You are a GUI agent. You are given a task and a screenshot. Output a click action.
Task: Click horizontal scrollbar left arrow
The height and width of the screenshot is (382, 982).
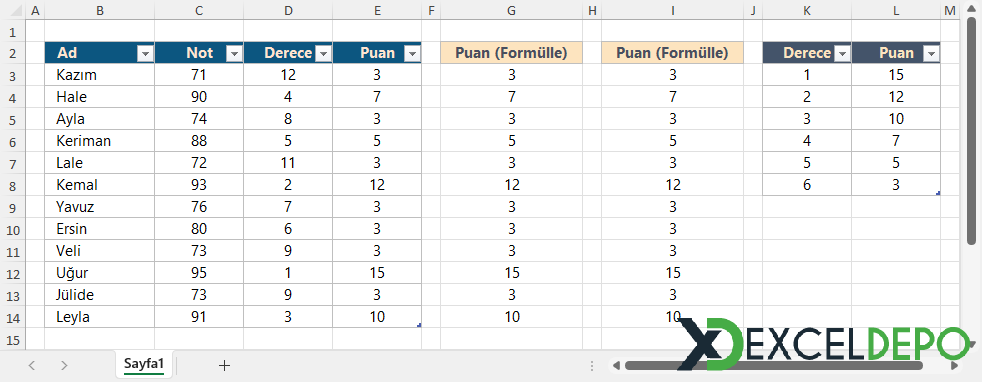pyautogui.click(x=616, y=366)
